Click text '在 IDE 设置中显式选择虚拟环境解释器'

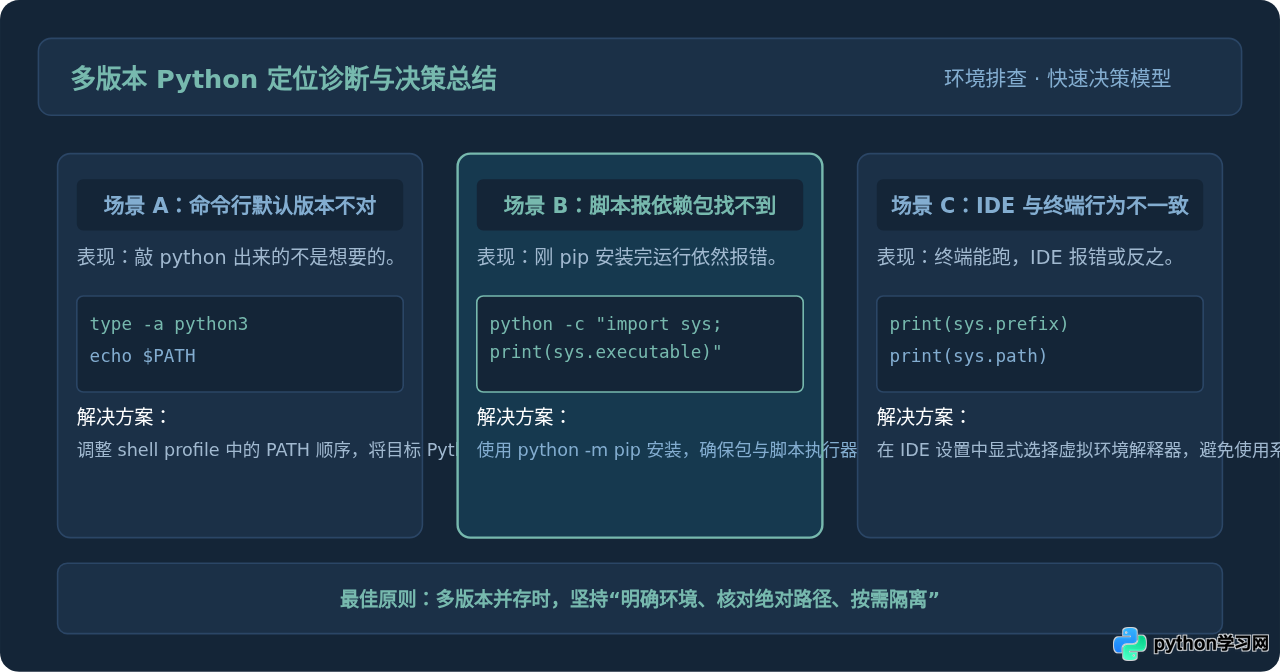point(1029,450)
